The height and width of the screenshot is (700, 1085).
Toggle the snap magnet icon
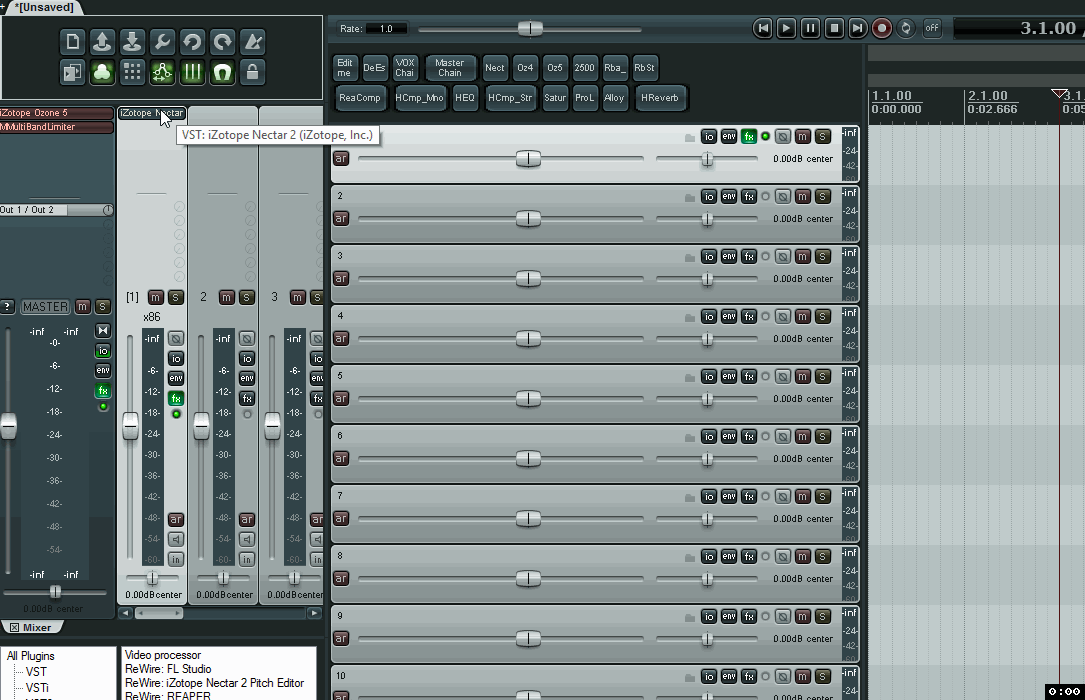click(x=222, y=72)
